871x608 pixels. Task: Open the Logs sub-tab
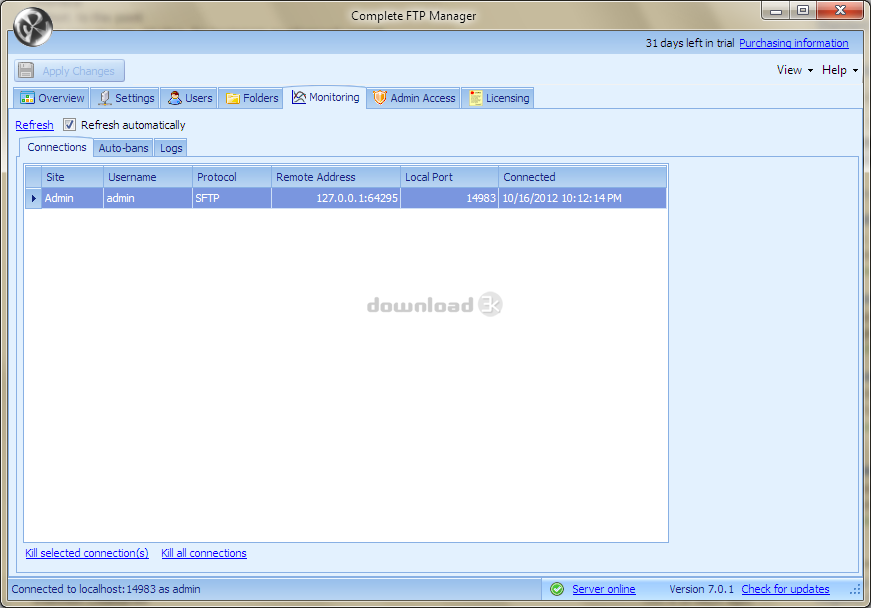click(x=171, y=148)
